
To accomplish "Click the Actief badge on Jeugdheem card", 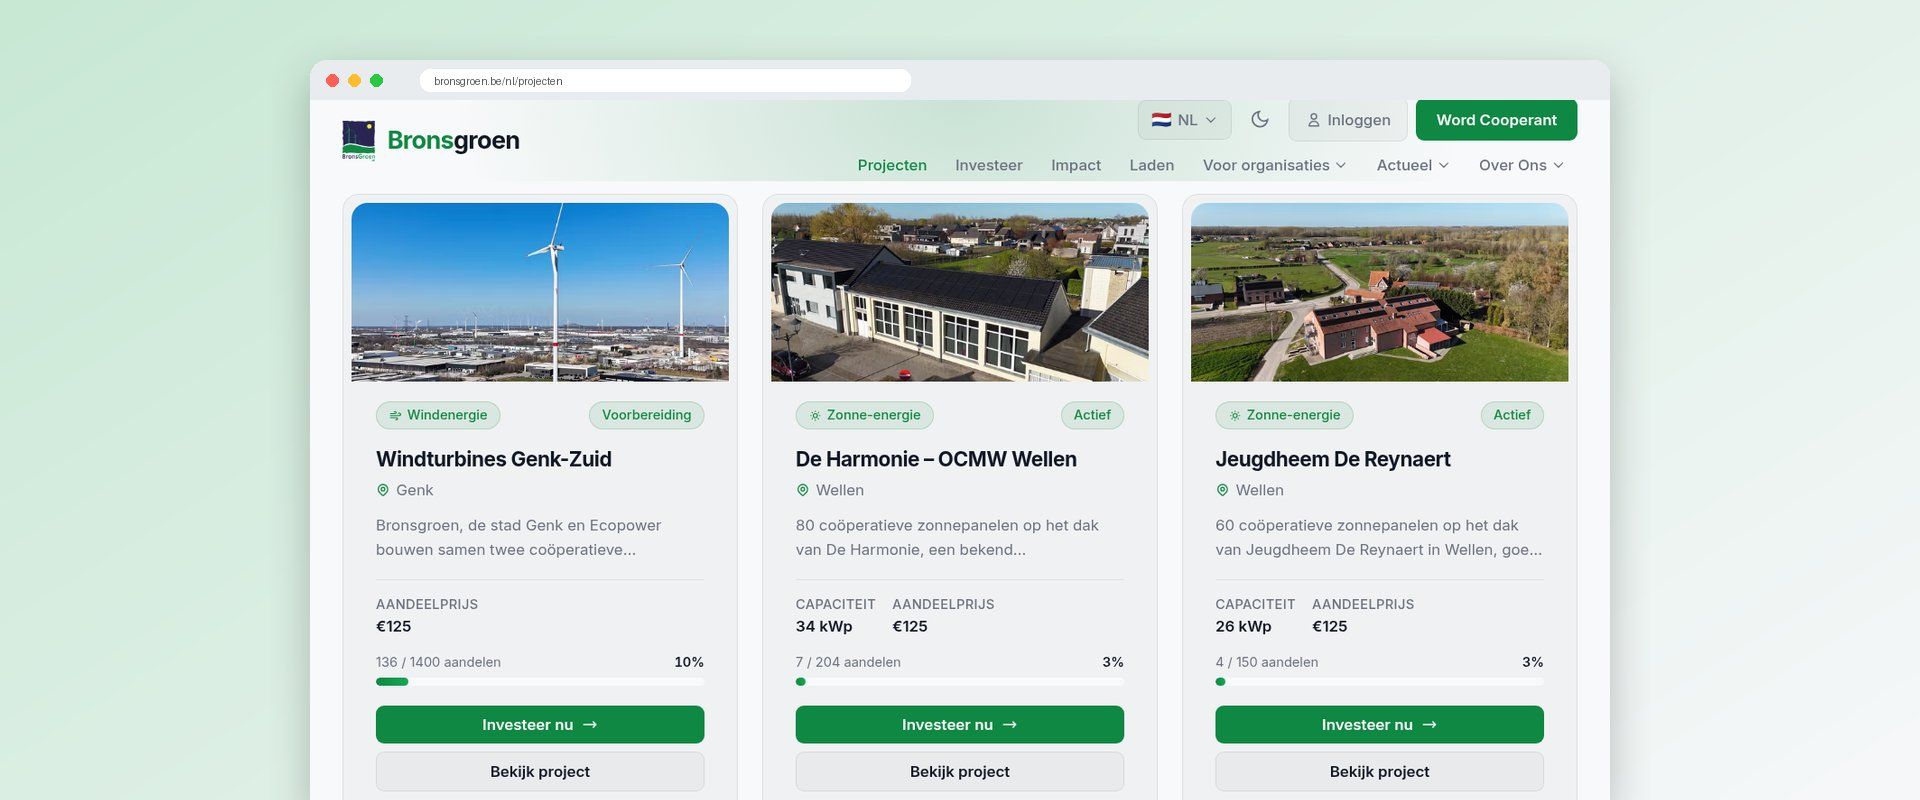I will 1512,415.
